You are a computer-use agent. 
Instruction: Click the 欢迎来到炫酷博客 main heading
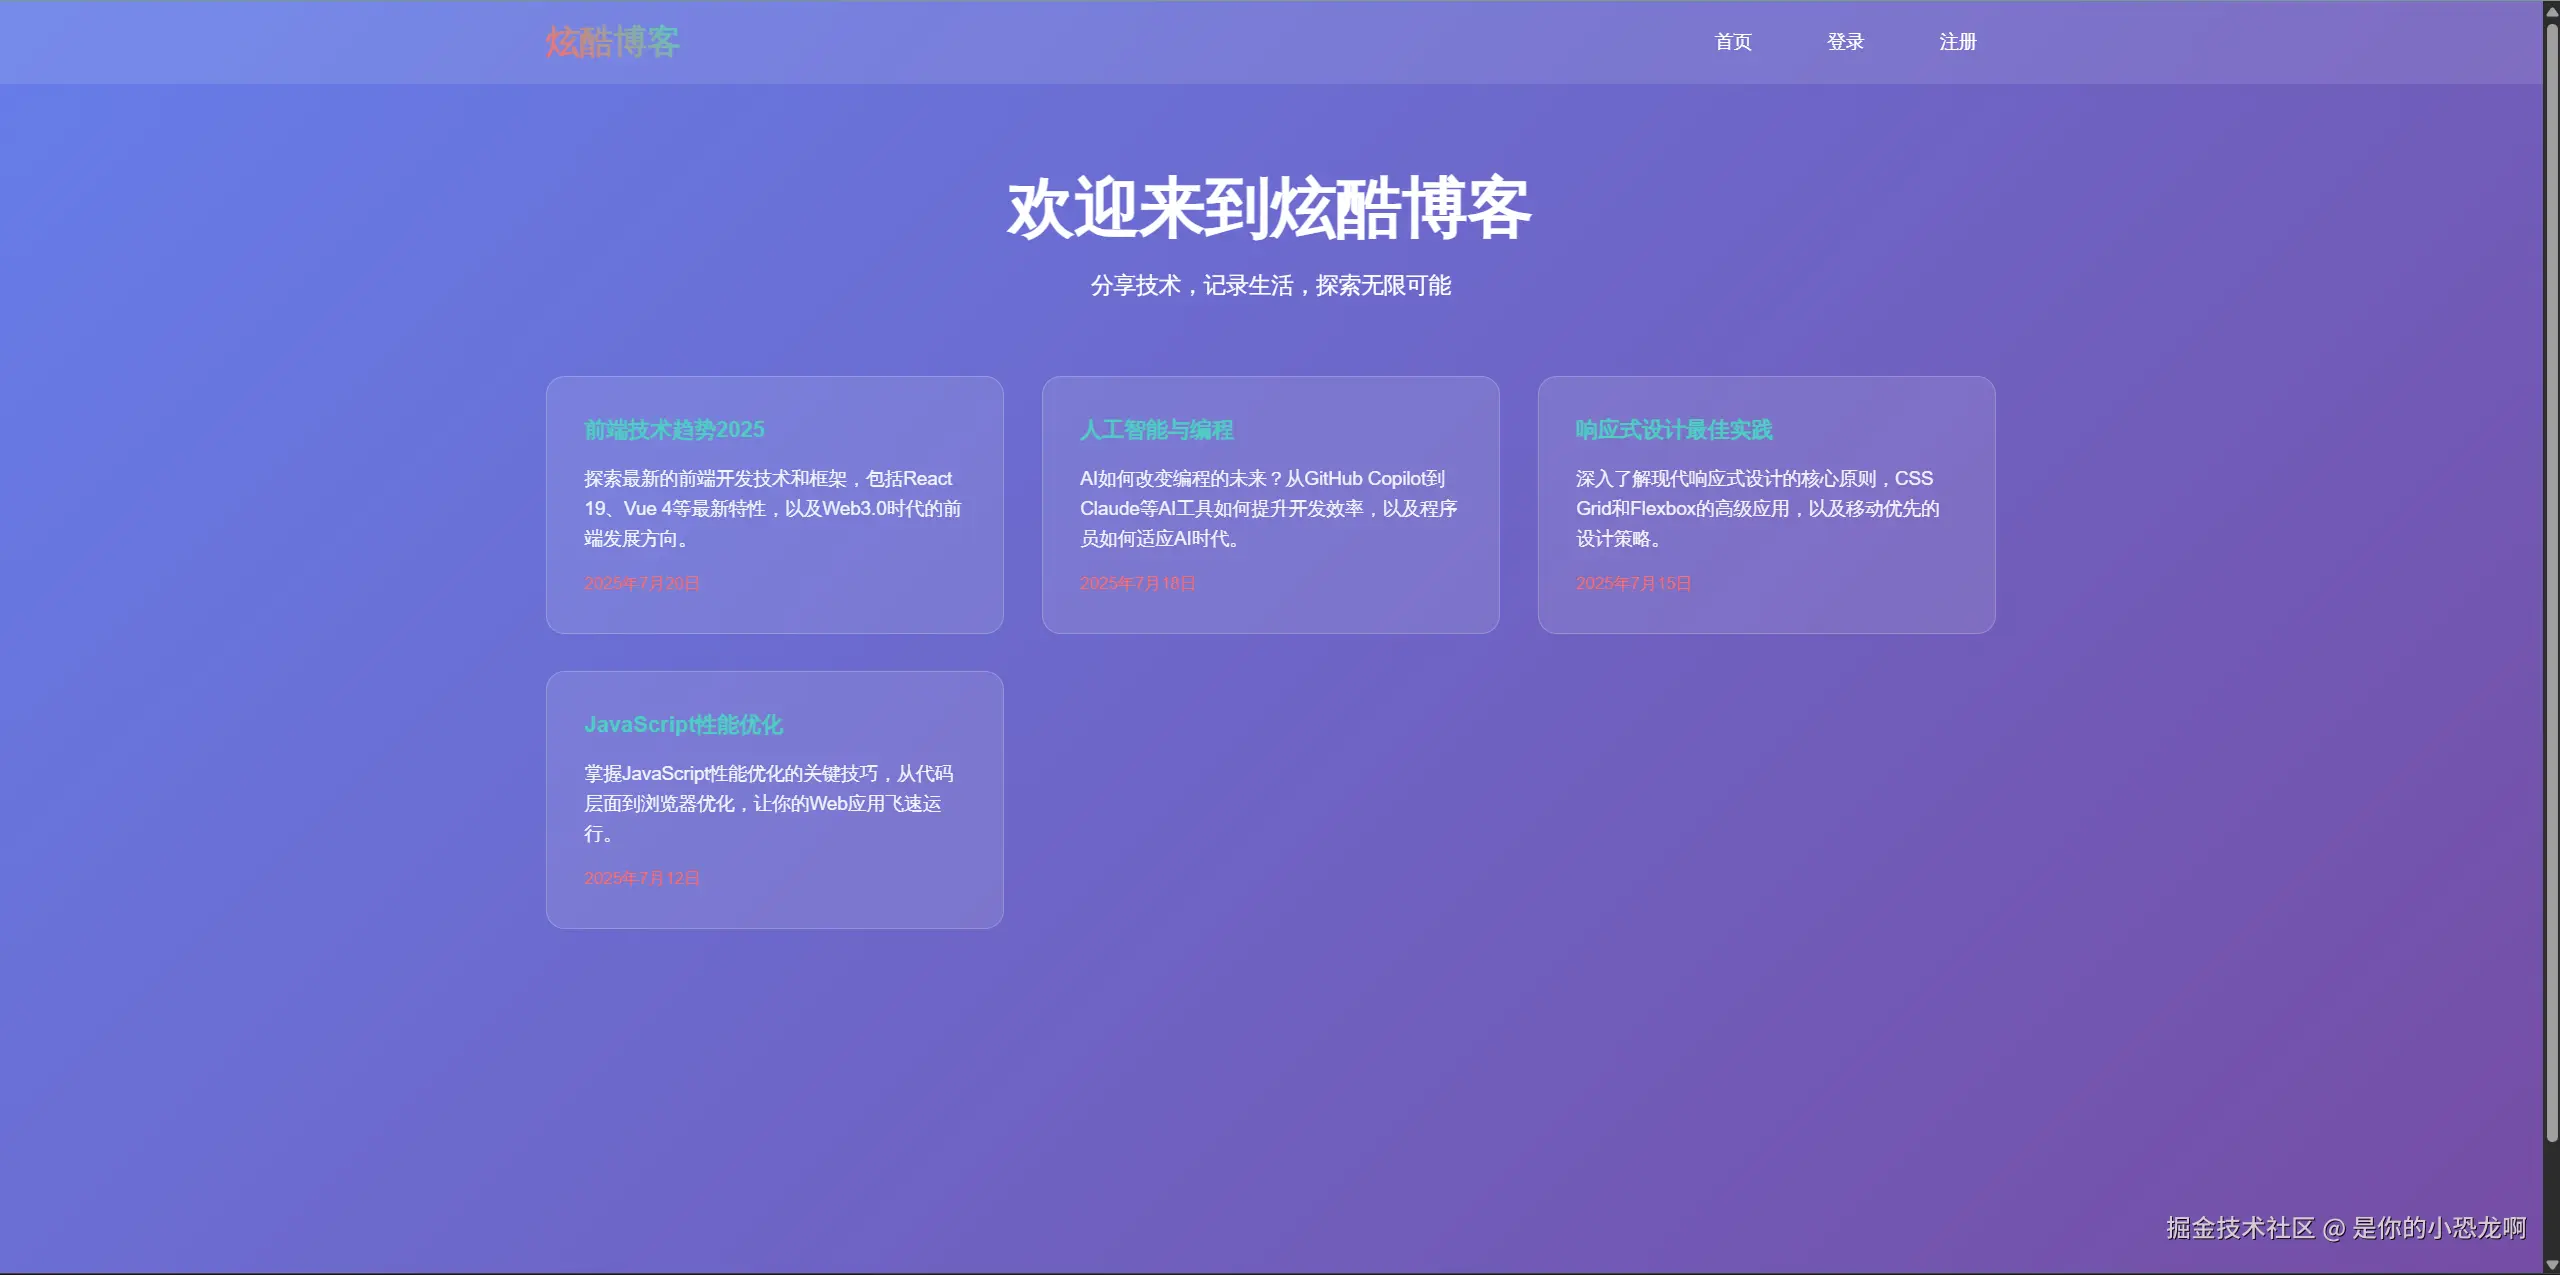pyautogui.click(x=1269, y=210)
